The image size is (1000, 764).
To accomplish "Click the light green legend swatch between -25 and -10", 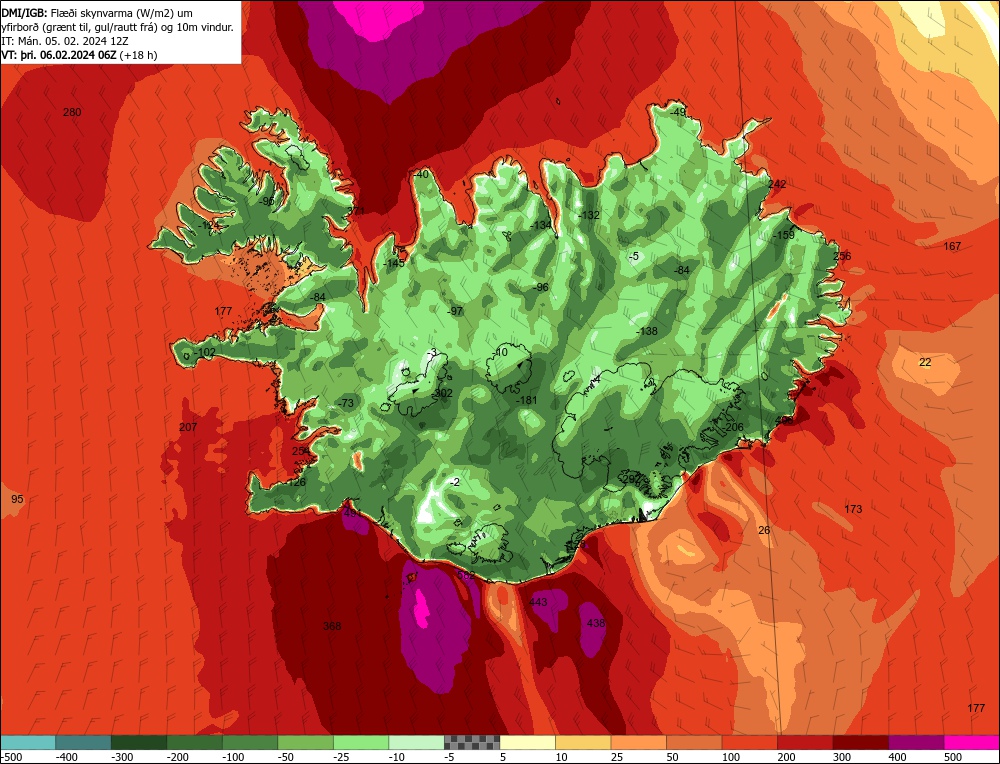I will [x=361, y=742].
